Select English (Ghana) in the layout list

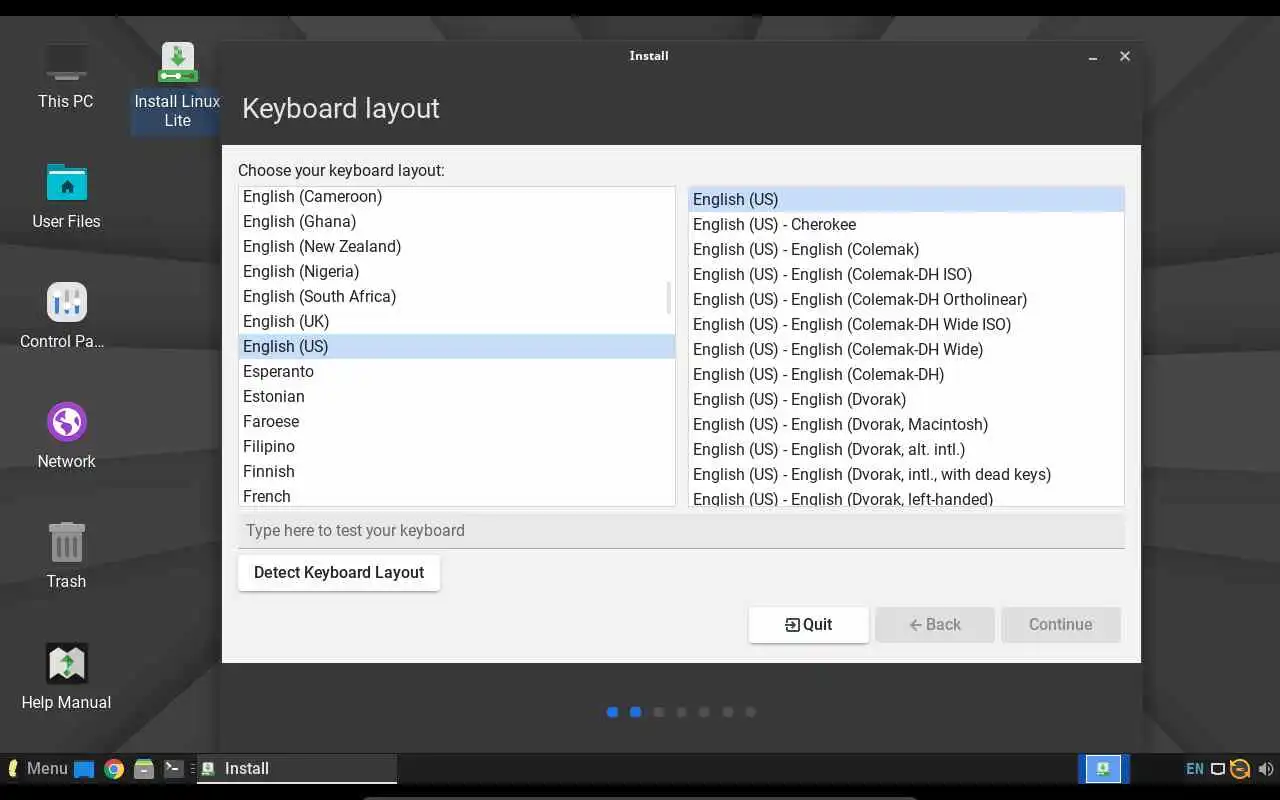(457, 221)
